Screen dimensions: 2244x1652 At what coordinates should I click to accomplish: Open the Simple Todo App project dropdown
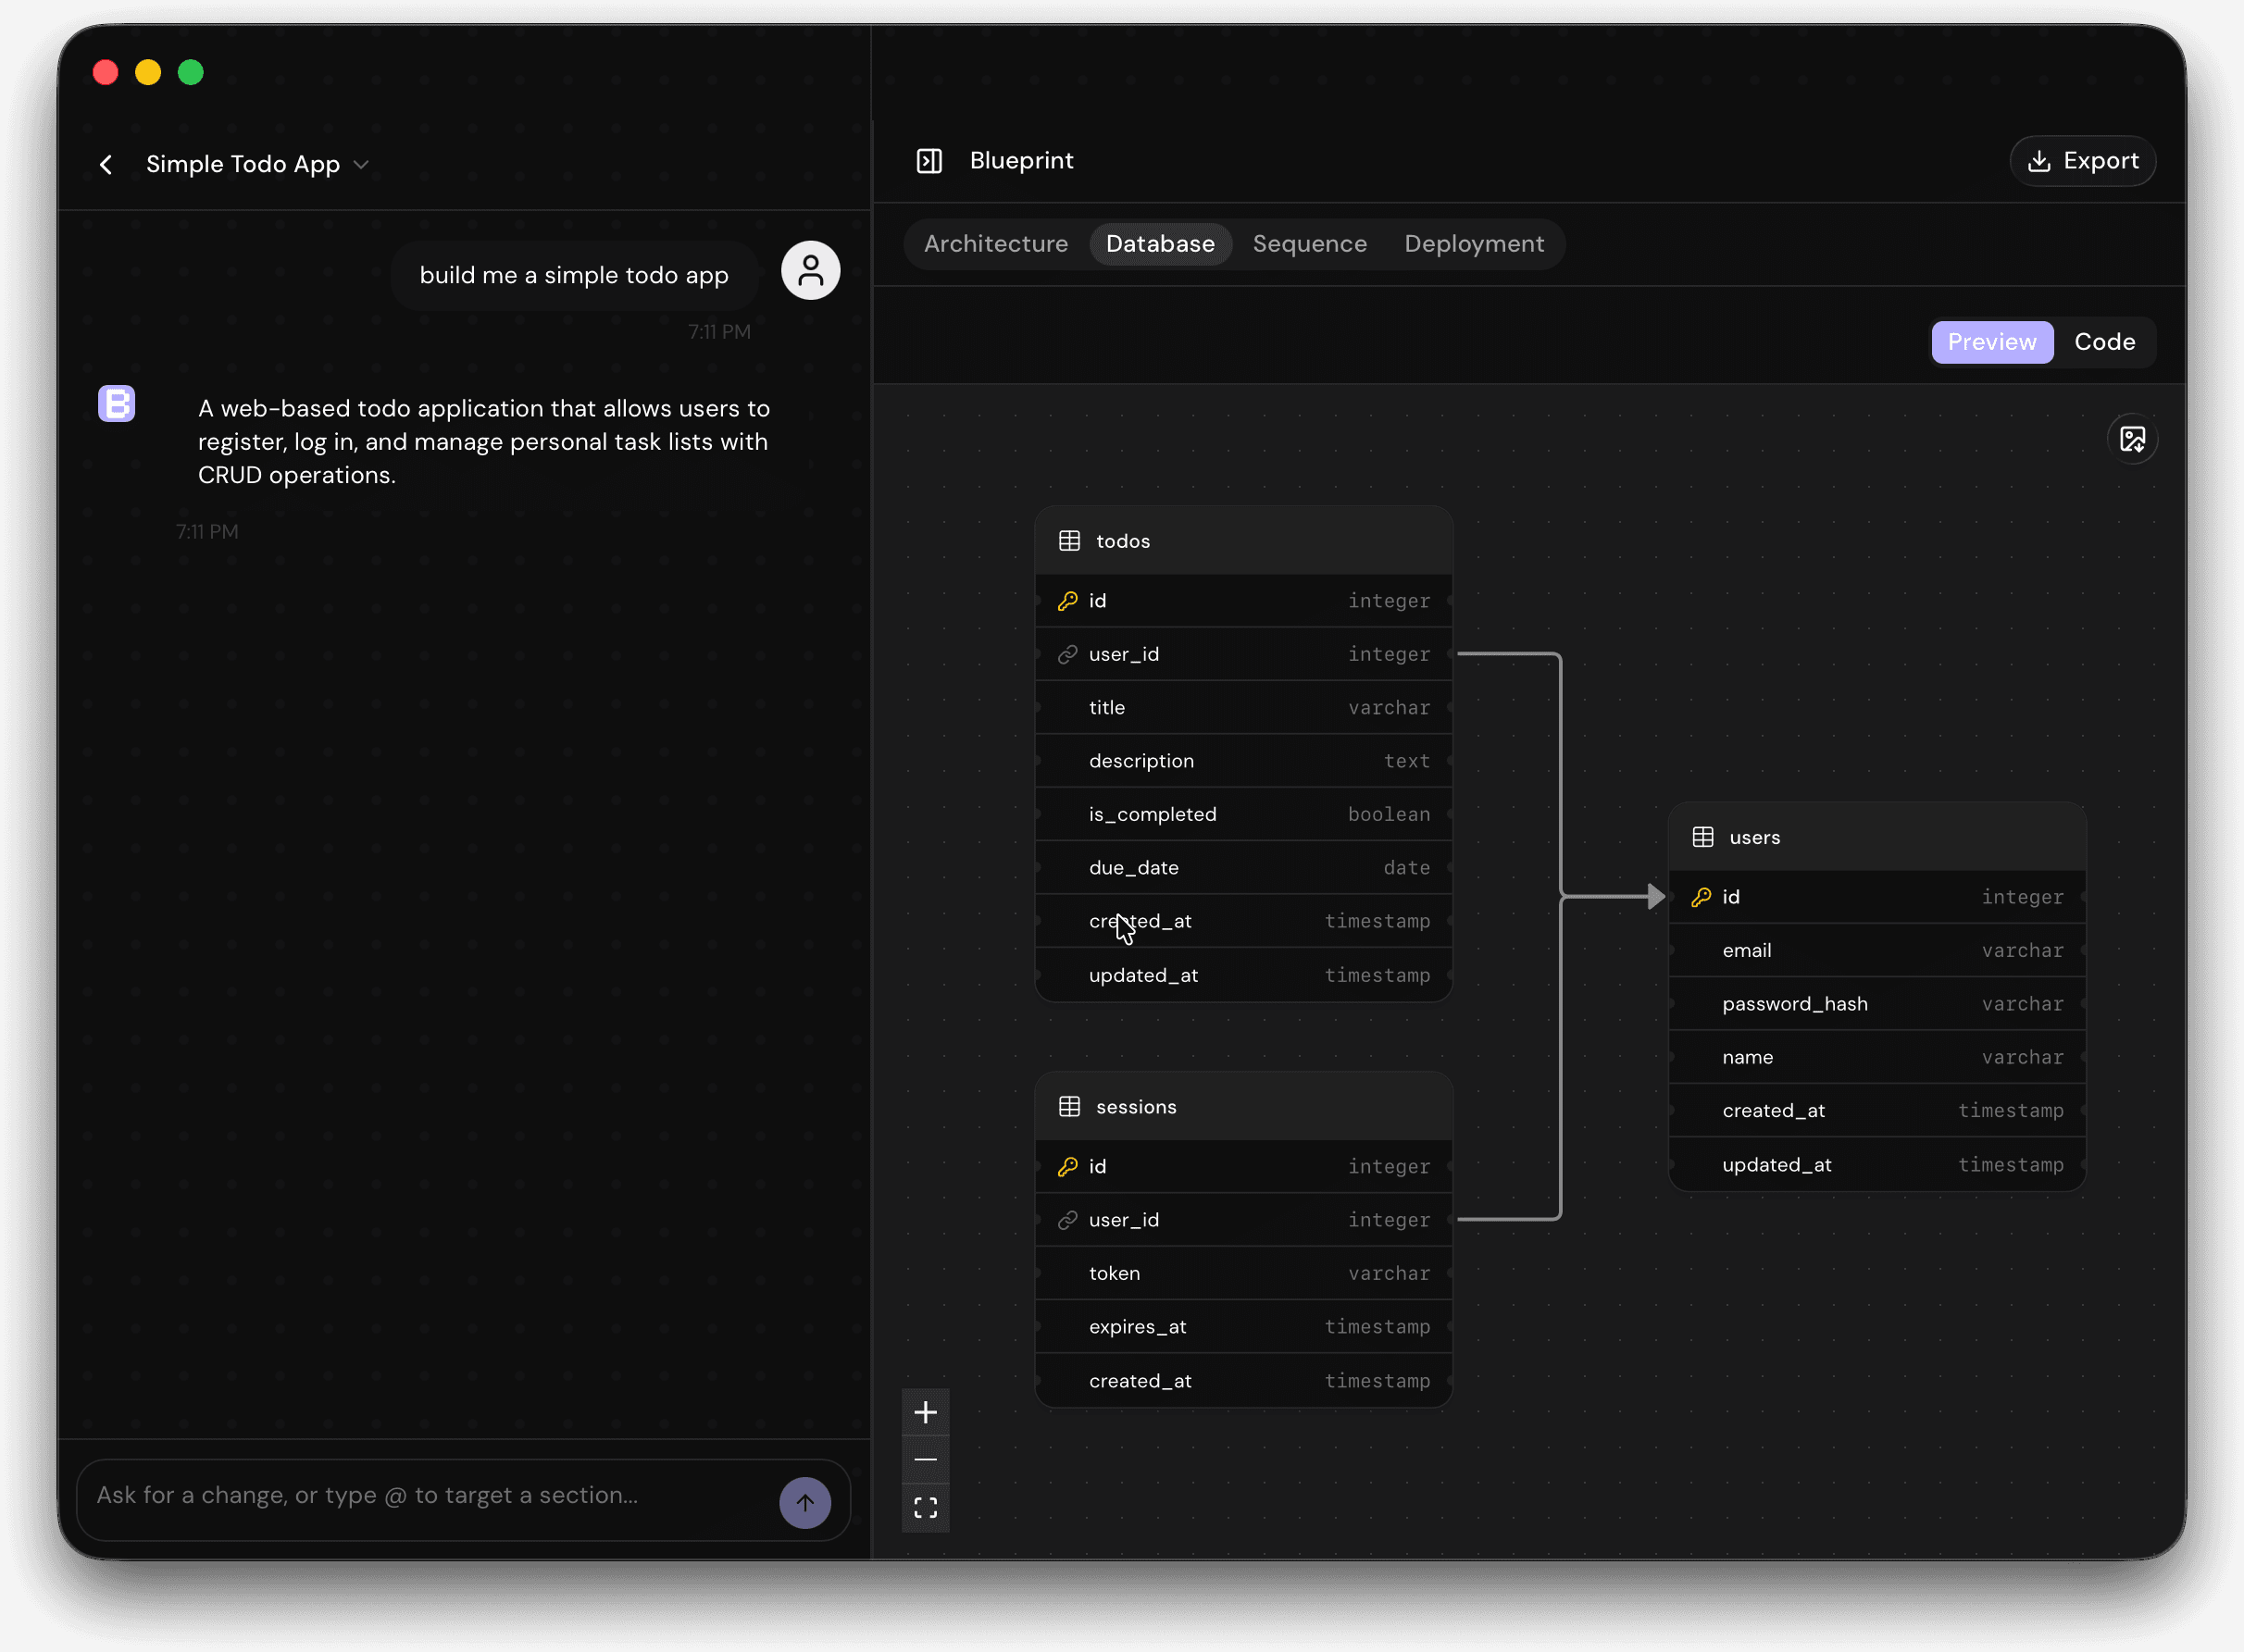[x=257, y=164]
